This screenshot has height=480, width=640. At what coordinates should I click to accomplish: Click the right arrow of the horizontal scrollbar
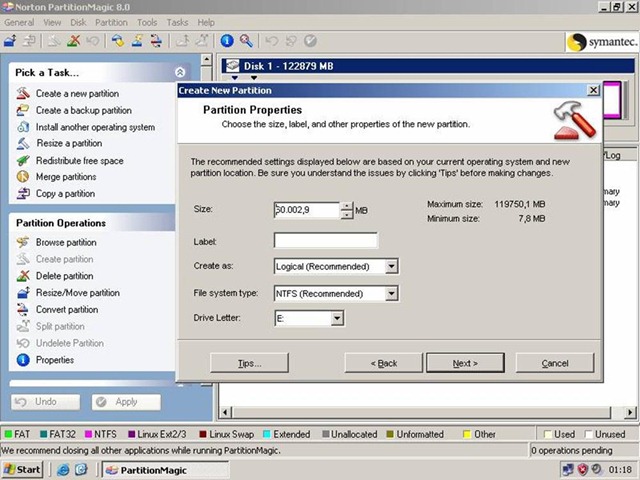pos(630,412)
